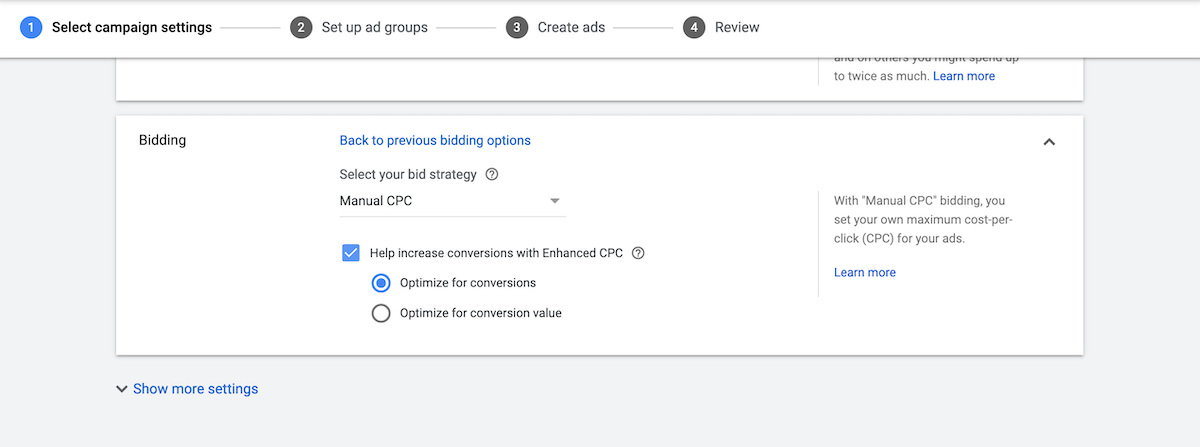Select Optimize for conversion value option
The height and width of the screenshot is (447, 1200).
[x=381, y=313]
